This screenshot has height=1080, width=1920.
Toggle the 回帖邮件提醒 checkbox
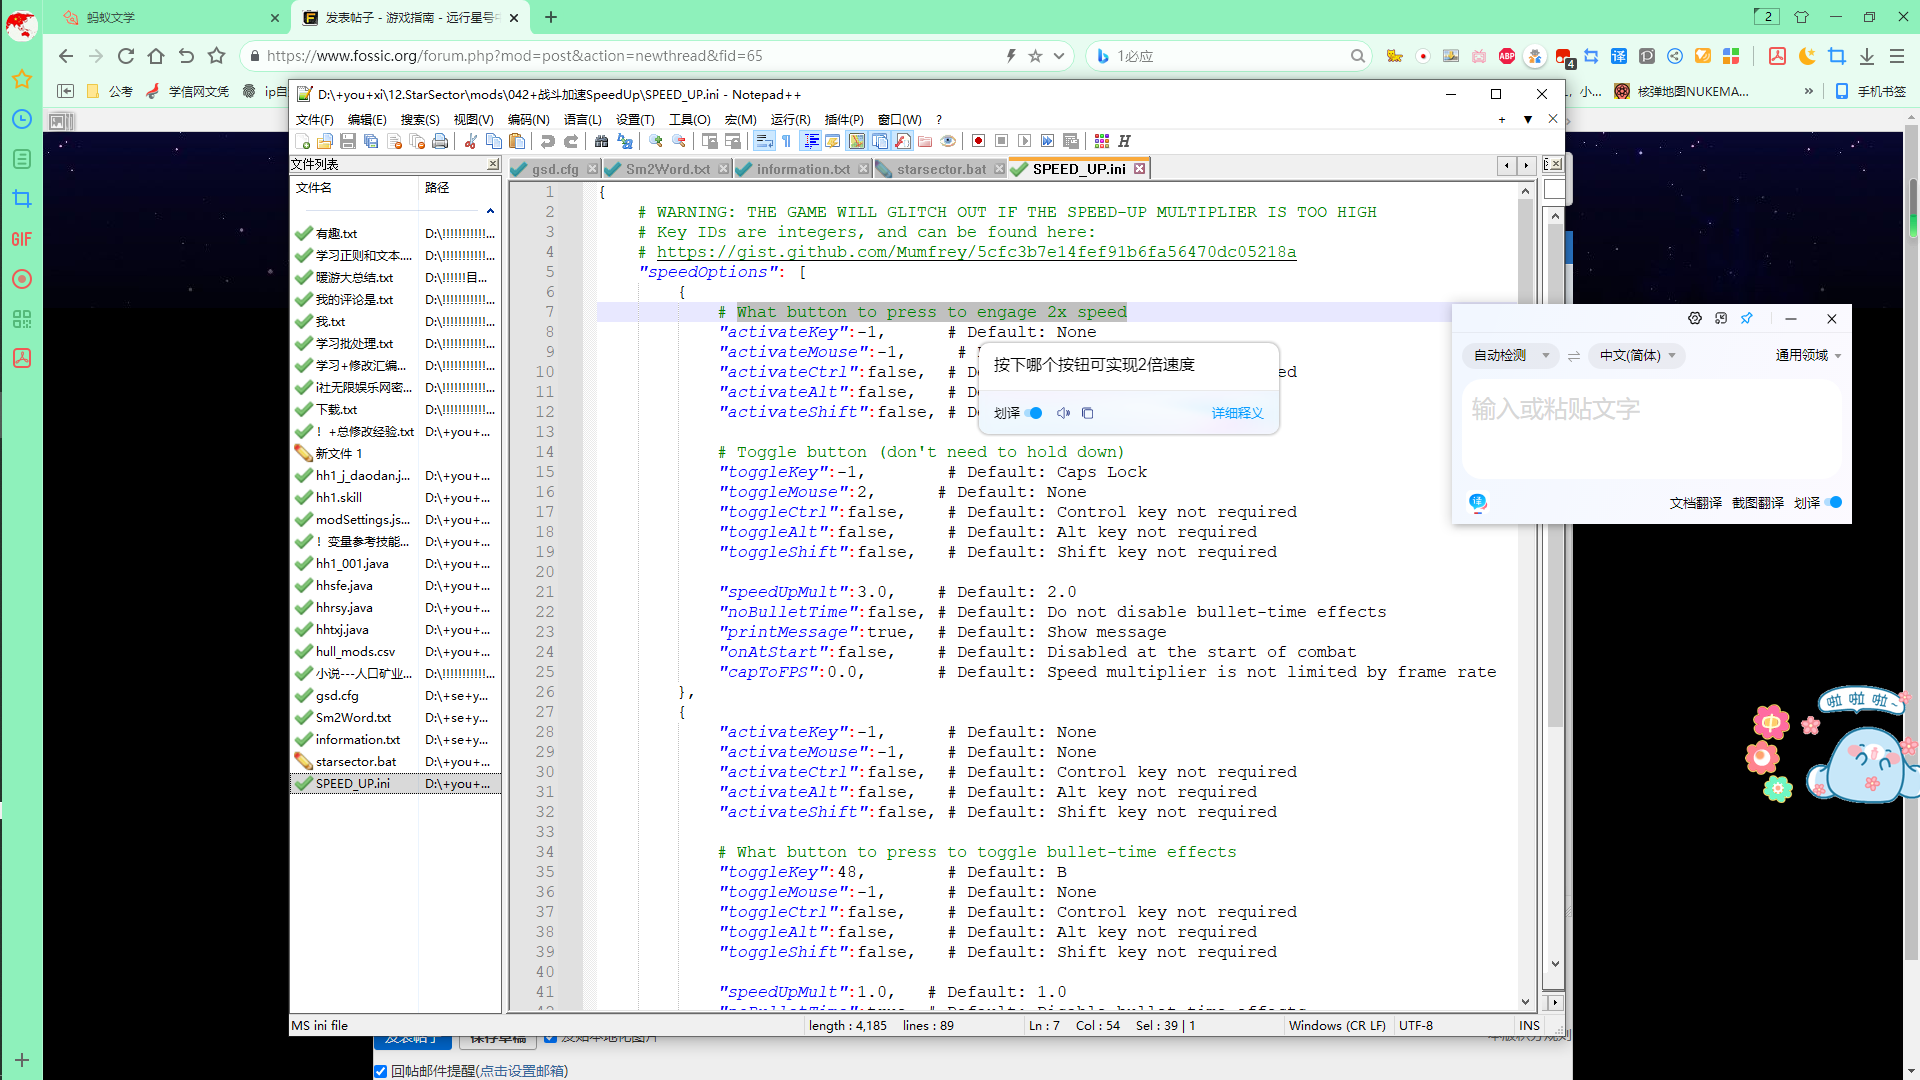(x=381, y=1071)
